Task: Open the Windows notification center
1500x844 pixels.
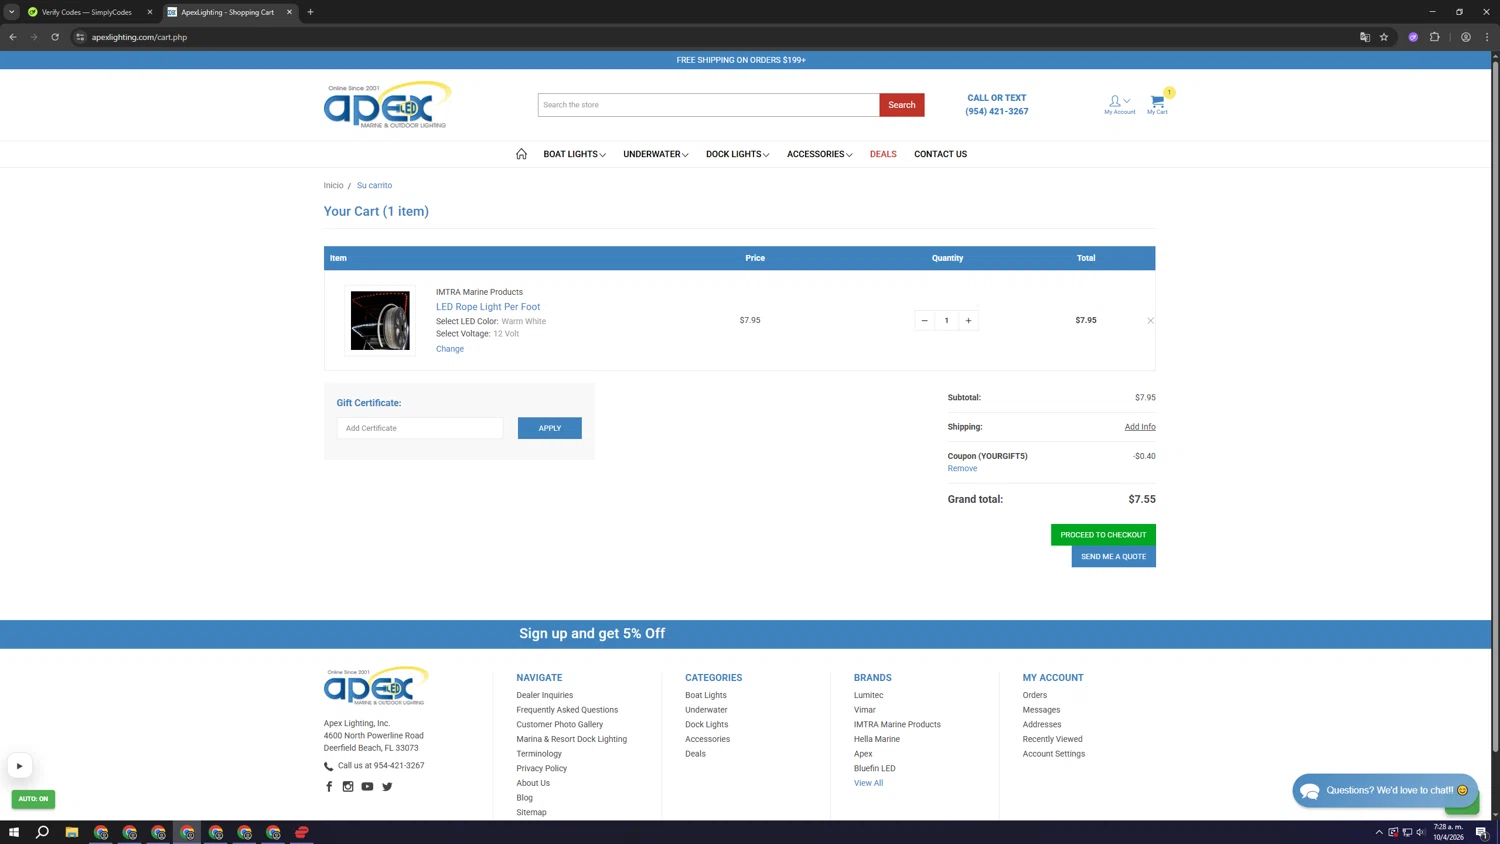Action: 1482,832
